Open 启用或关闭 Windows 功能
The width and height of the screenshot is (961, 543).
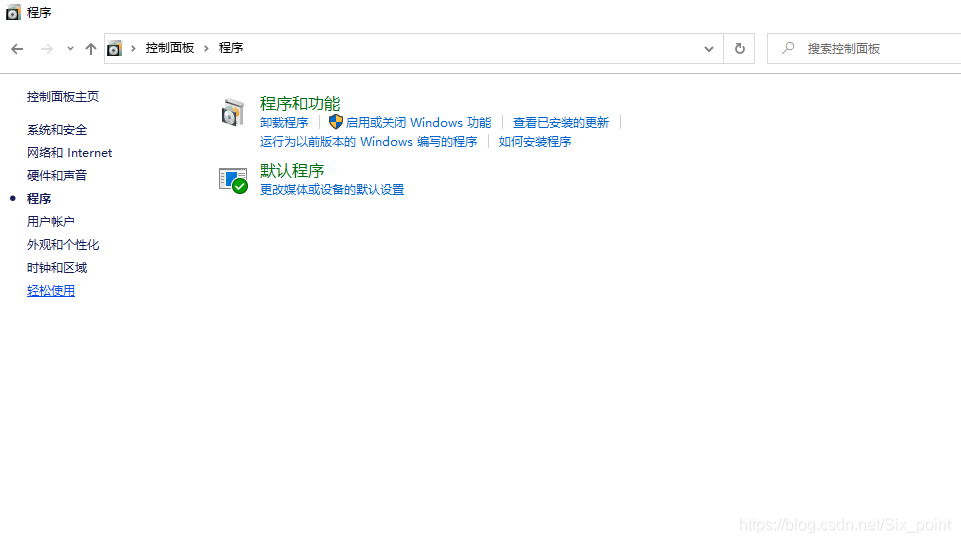[x=418, y=123]
